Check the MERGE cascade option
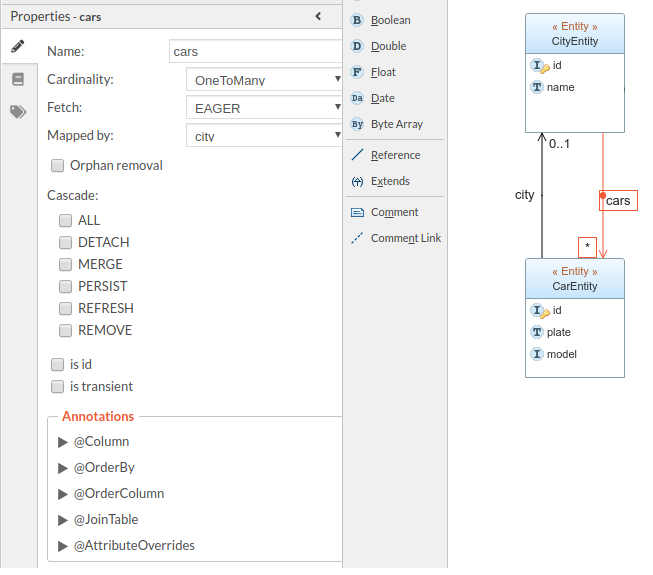653x575 pixels. 65,264
